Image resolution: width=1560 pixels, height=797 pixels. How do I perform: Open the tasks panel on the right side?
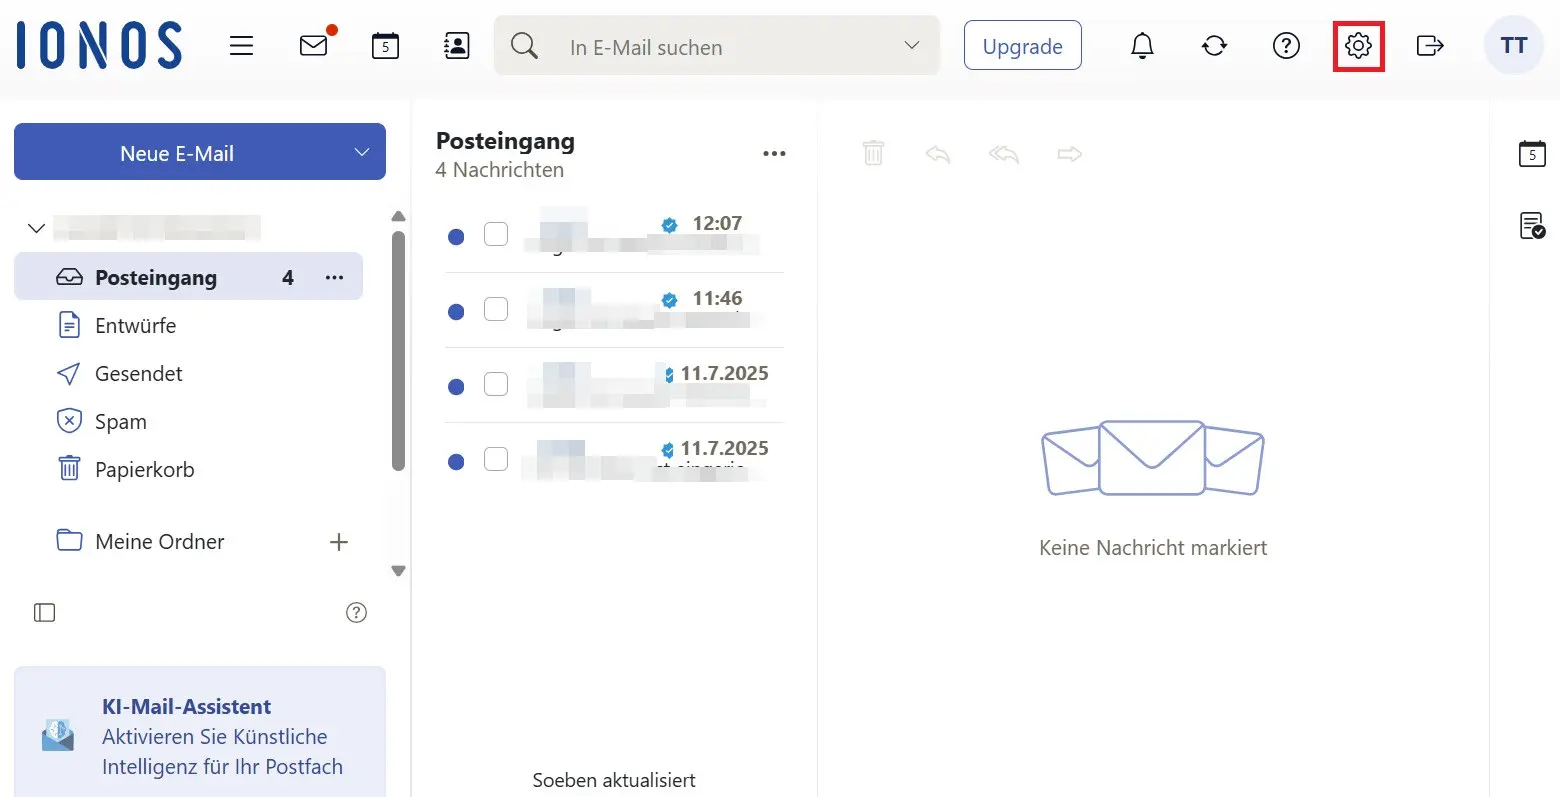(x=1533, y=226)
